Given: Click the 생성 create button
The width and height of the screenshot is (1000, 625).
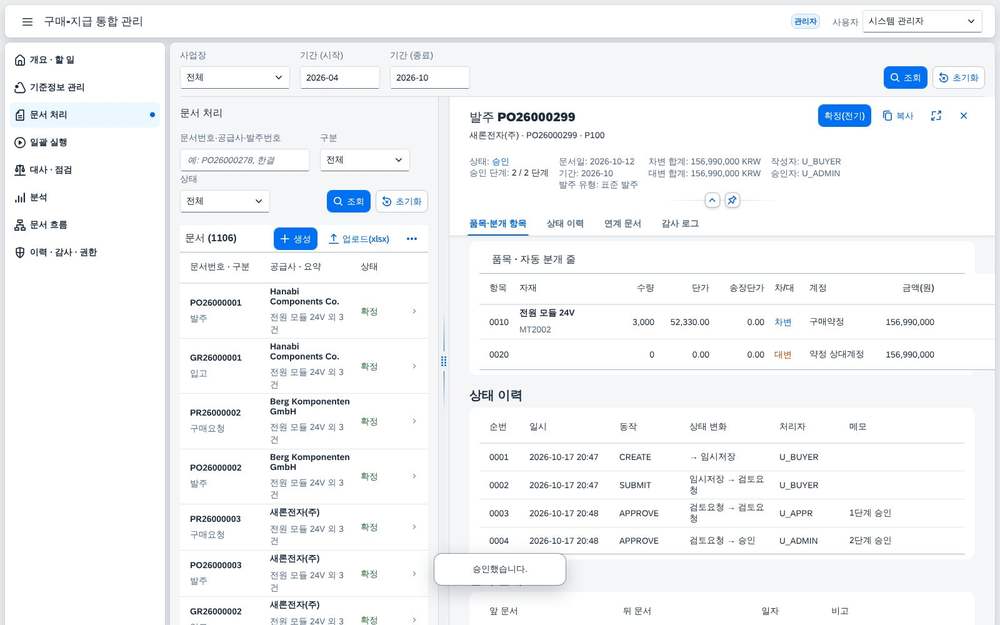Looking at the screenshot, I should pos(295,239).
